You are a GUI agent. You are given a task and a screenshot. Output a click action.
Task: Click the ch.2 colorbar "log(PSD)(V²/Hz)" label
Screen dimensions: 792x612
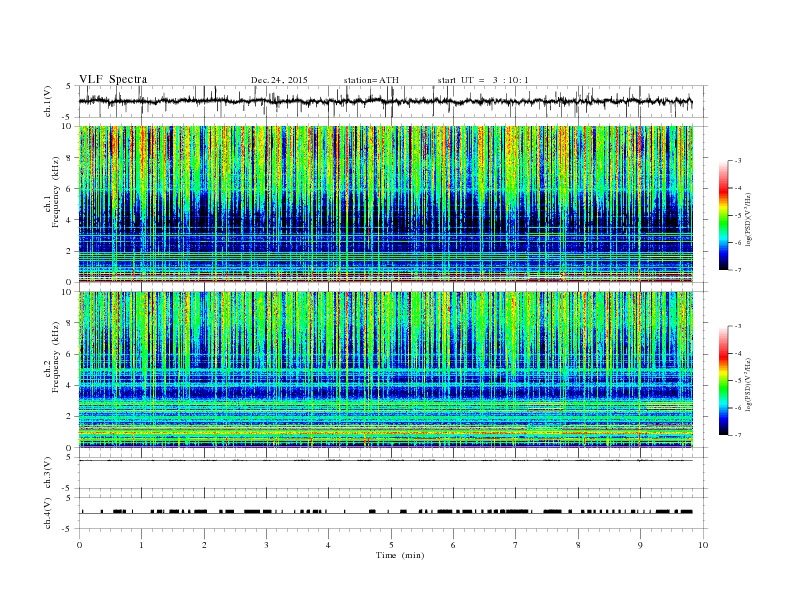748,385
